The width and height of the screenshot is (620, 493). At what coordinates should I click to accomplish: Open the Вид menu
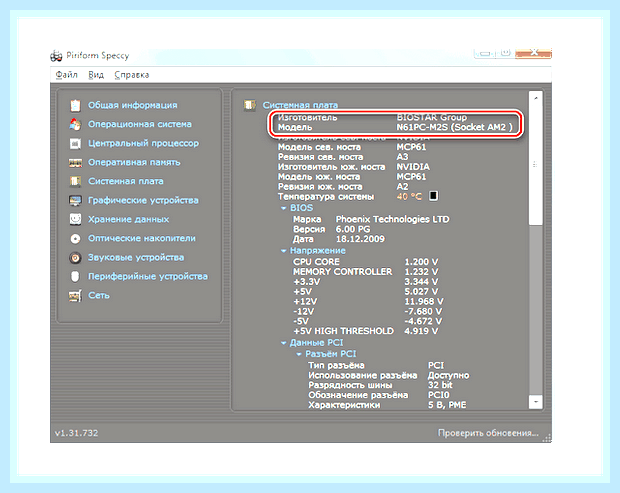96,75
